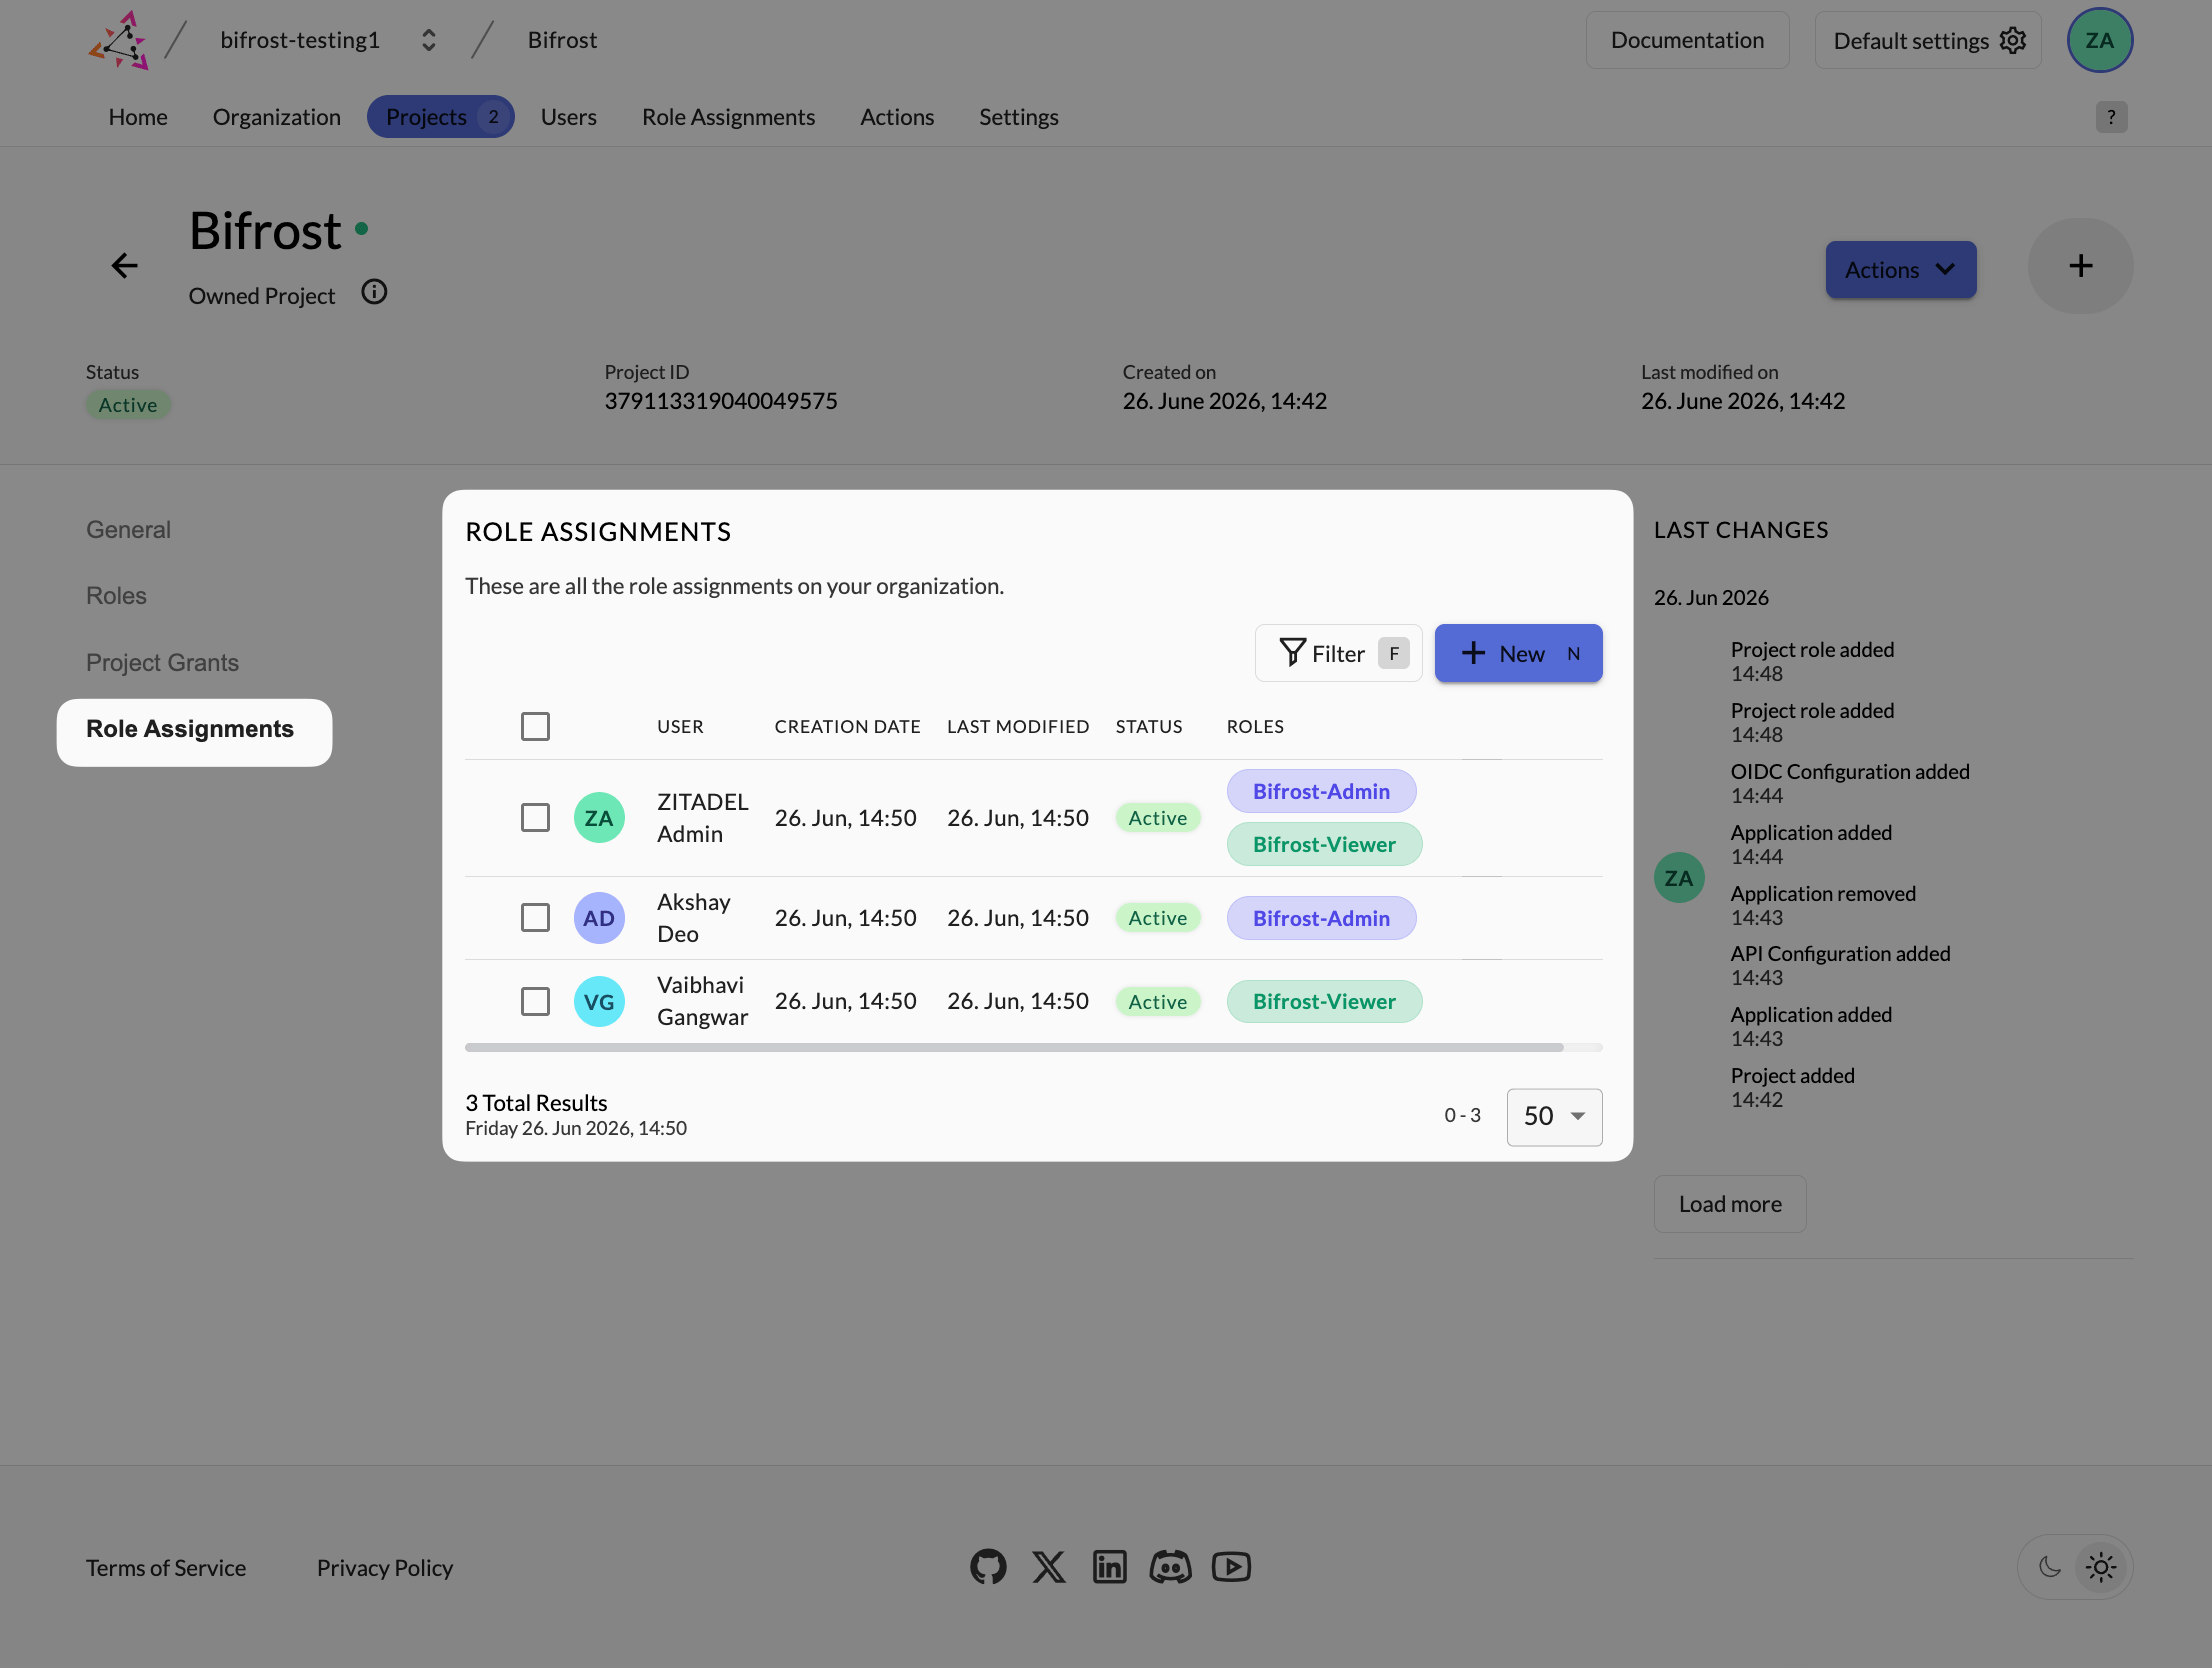
Task: Click ZITADEL Admin's Bifrost-Admin role chip
Action: click(1321, 791)
